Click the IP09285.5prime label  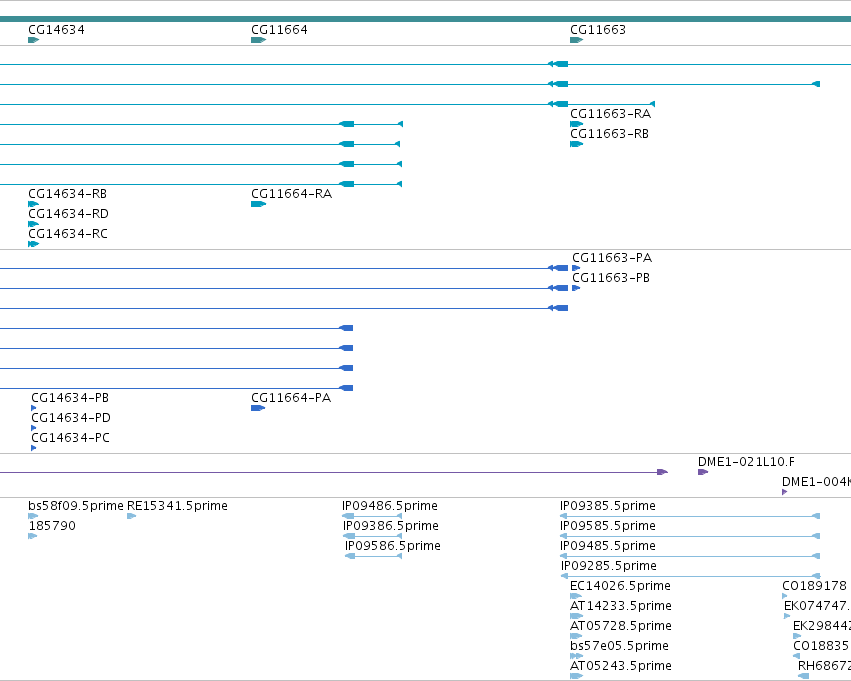coord(609,566)
